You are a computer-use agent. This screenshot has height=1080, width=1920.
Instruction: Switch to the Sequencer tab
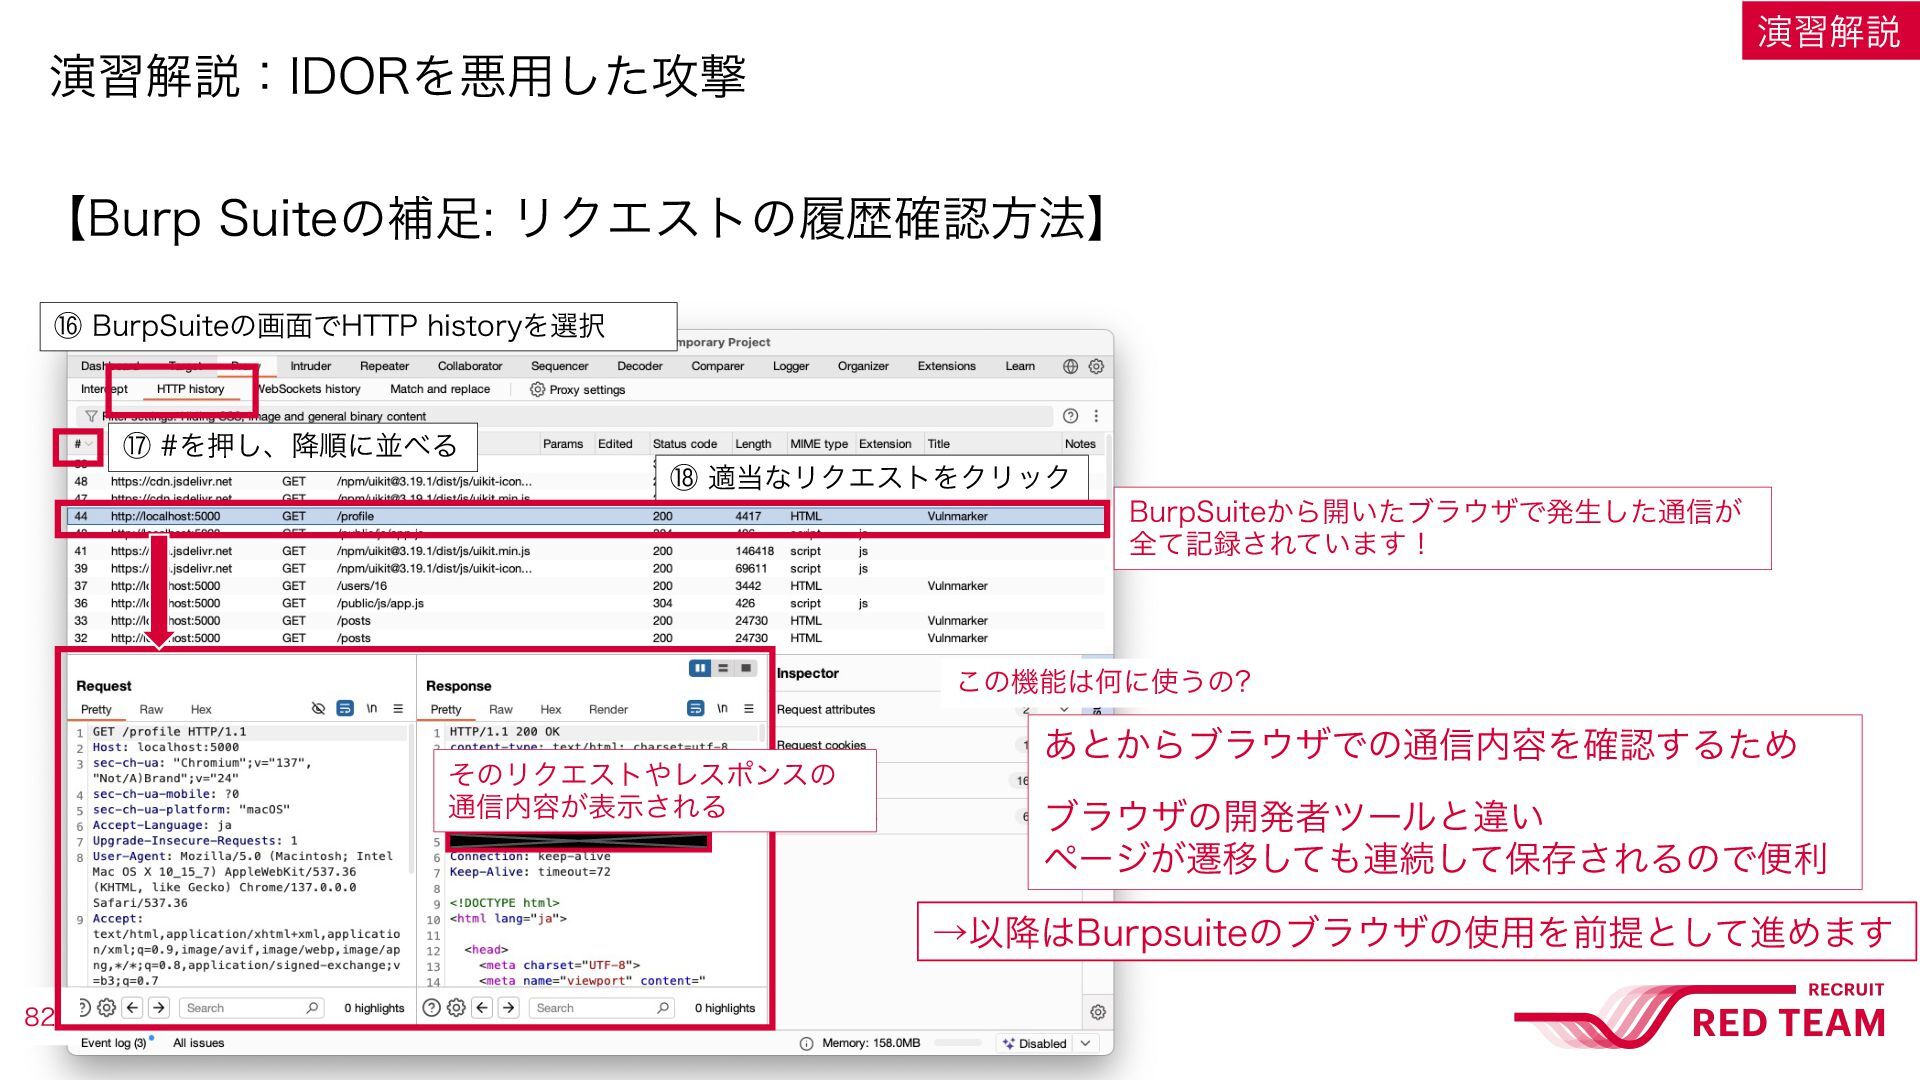(x=559, y=367)
